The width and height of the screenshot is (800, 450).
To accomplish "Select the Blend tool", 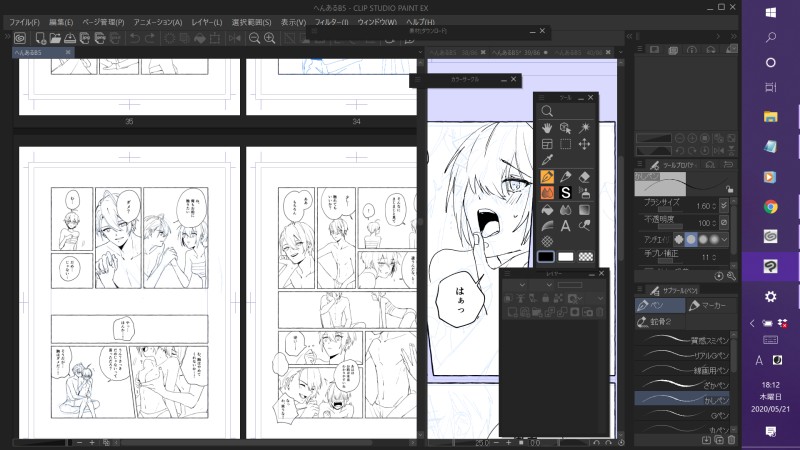I will click(x=565, y=210).
